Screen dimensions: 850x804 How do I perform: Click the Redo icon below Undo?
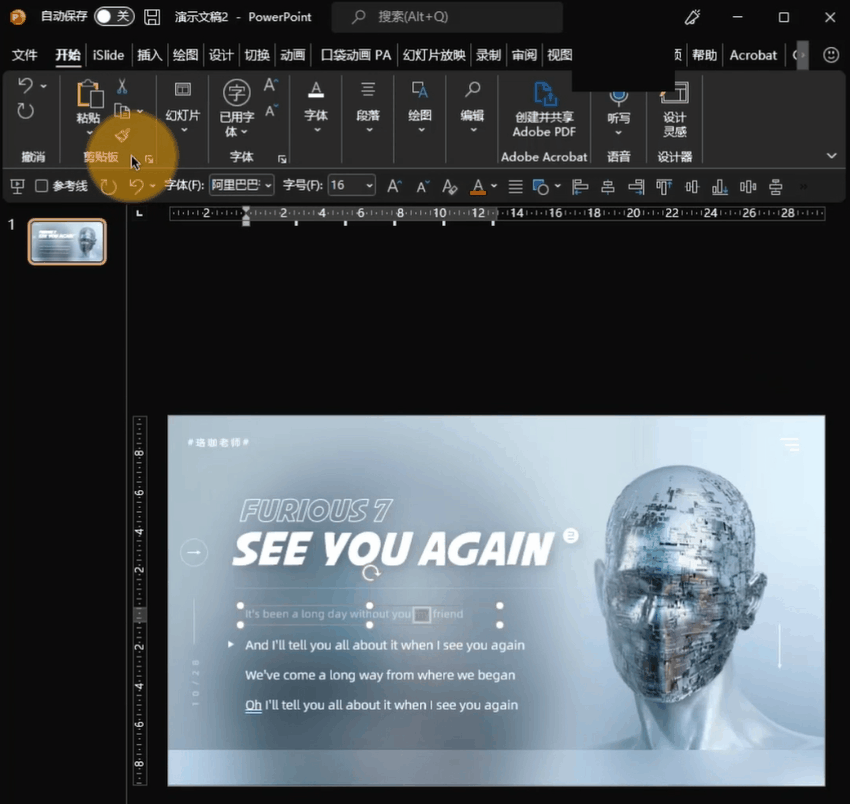pos(25,111)
